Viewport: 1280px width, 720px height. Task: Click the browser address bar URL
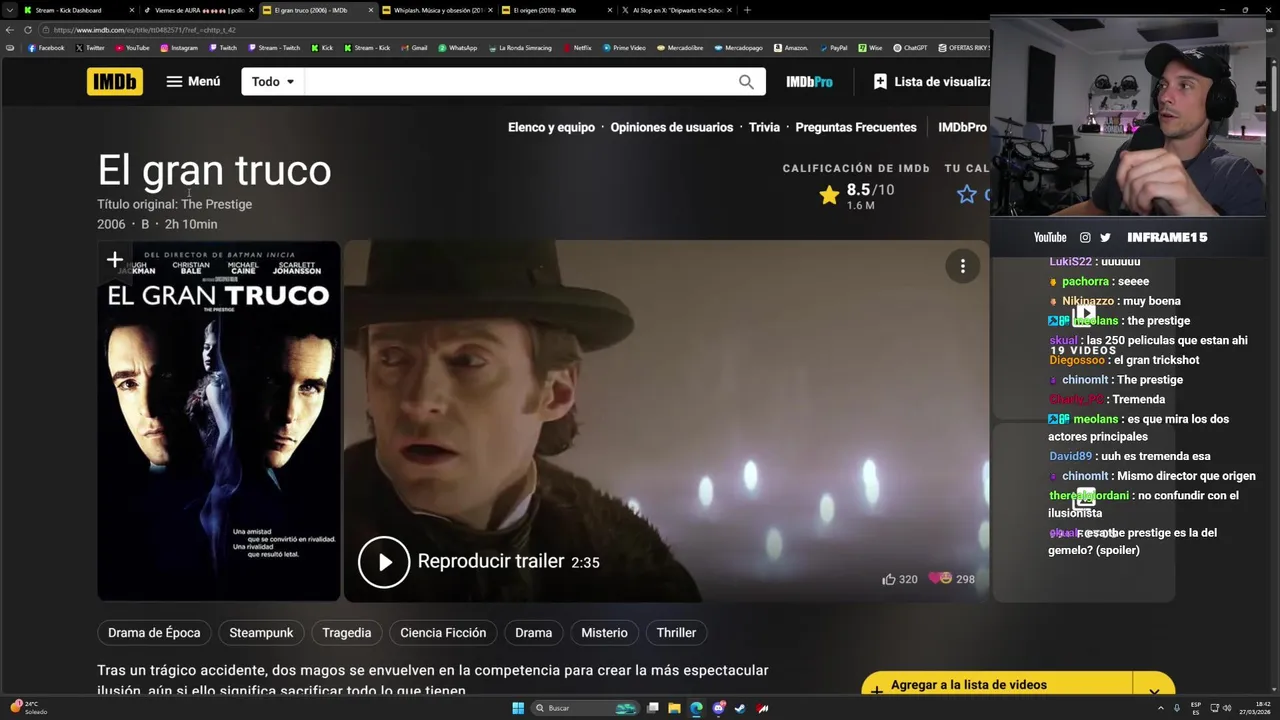(144, 30)
